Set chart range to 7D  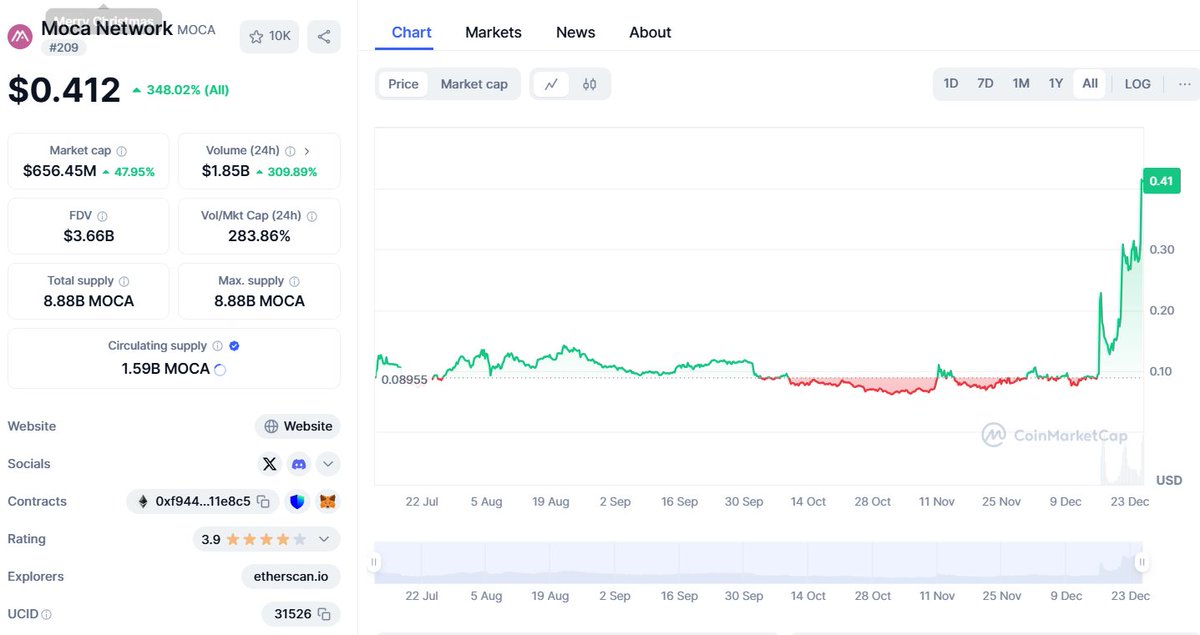pos(985,84)
